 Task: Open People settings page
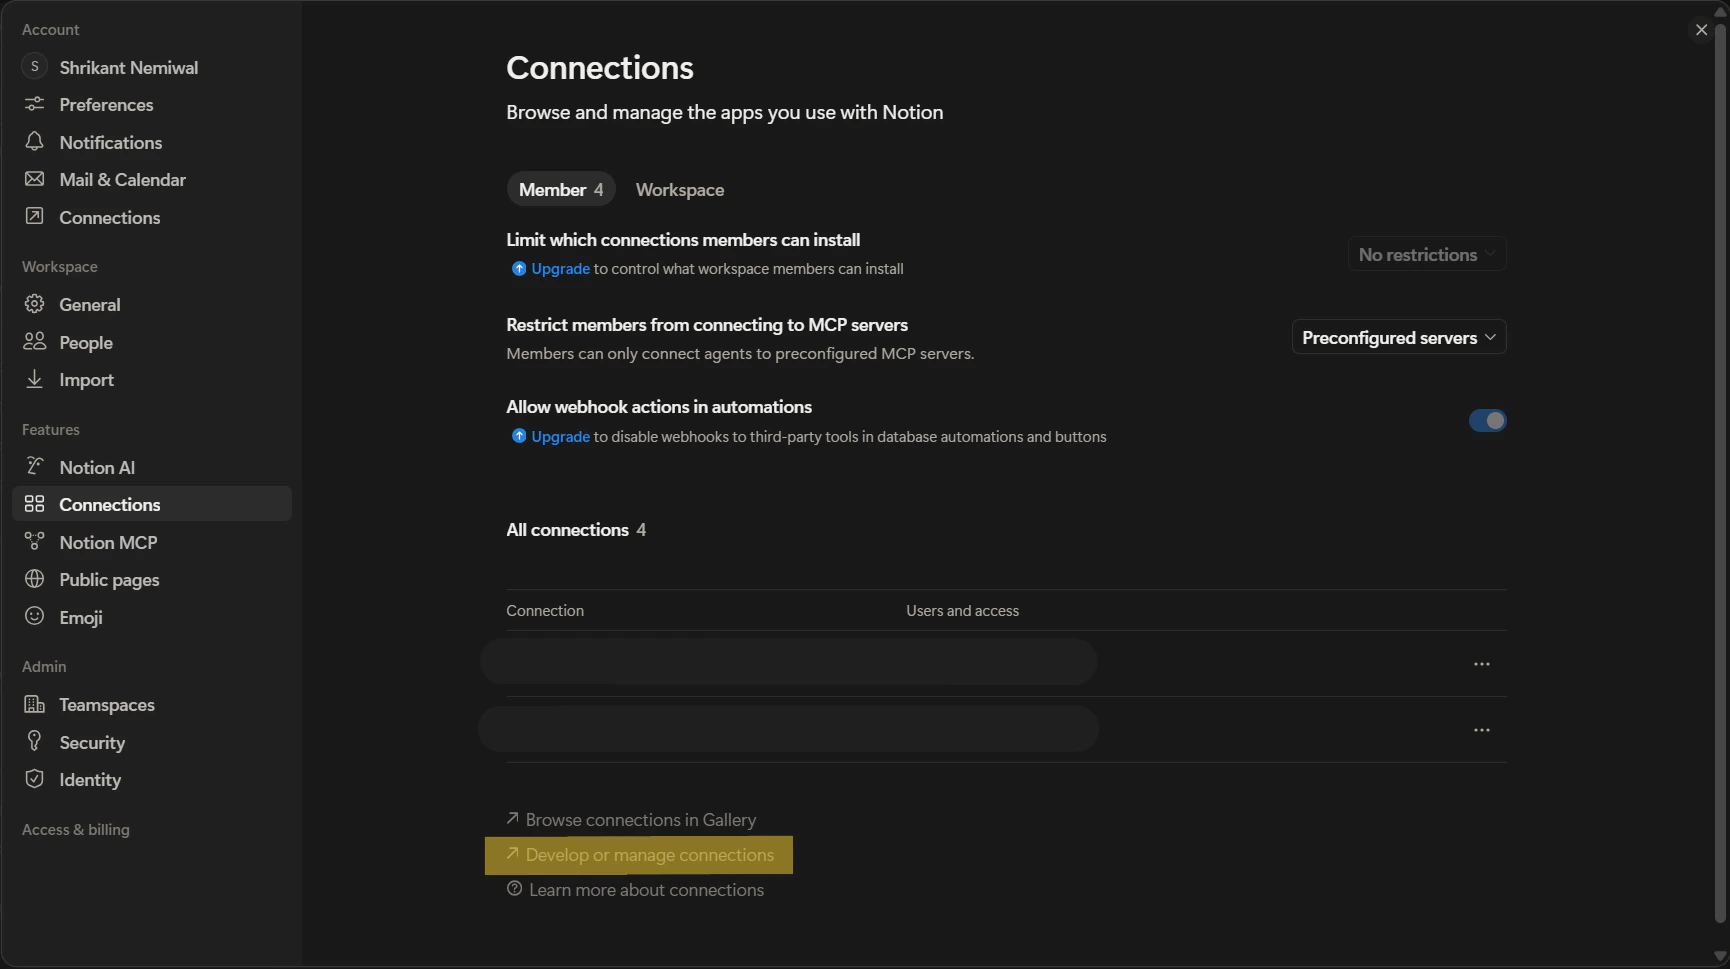coord(152,342)
